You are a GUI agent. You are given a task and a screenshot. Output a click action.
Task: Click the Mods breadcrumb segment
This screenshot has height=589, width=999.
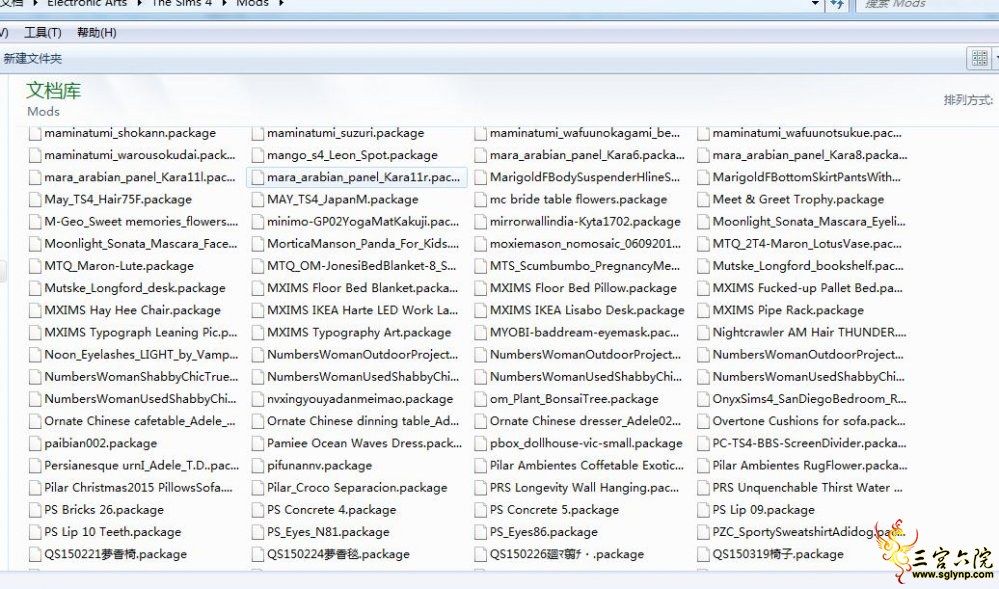coord(252,3)
